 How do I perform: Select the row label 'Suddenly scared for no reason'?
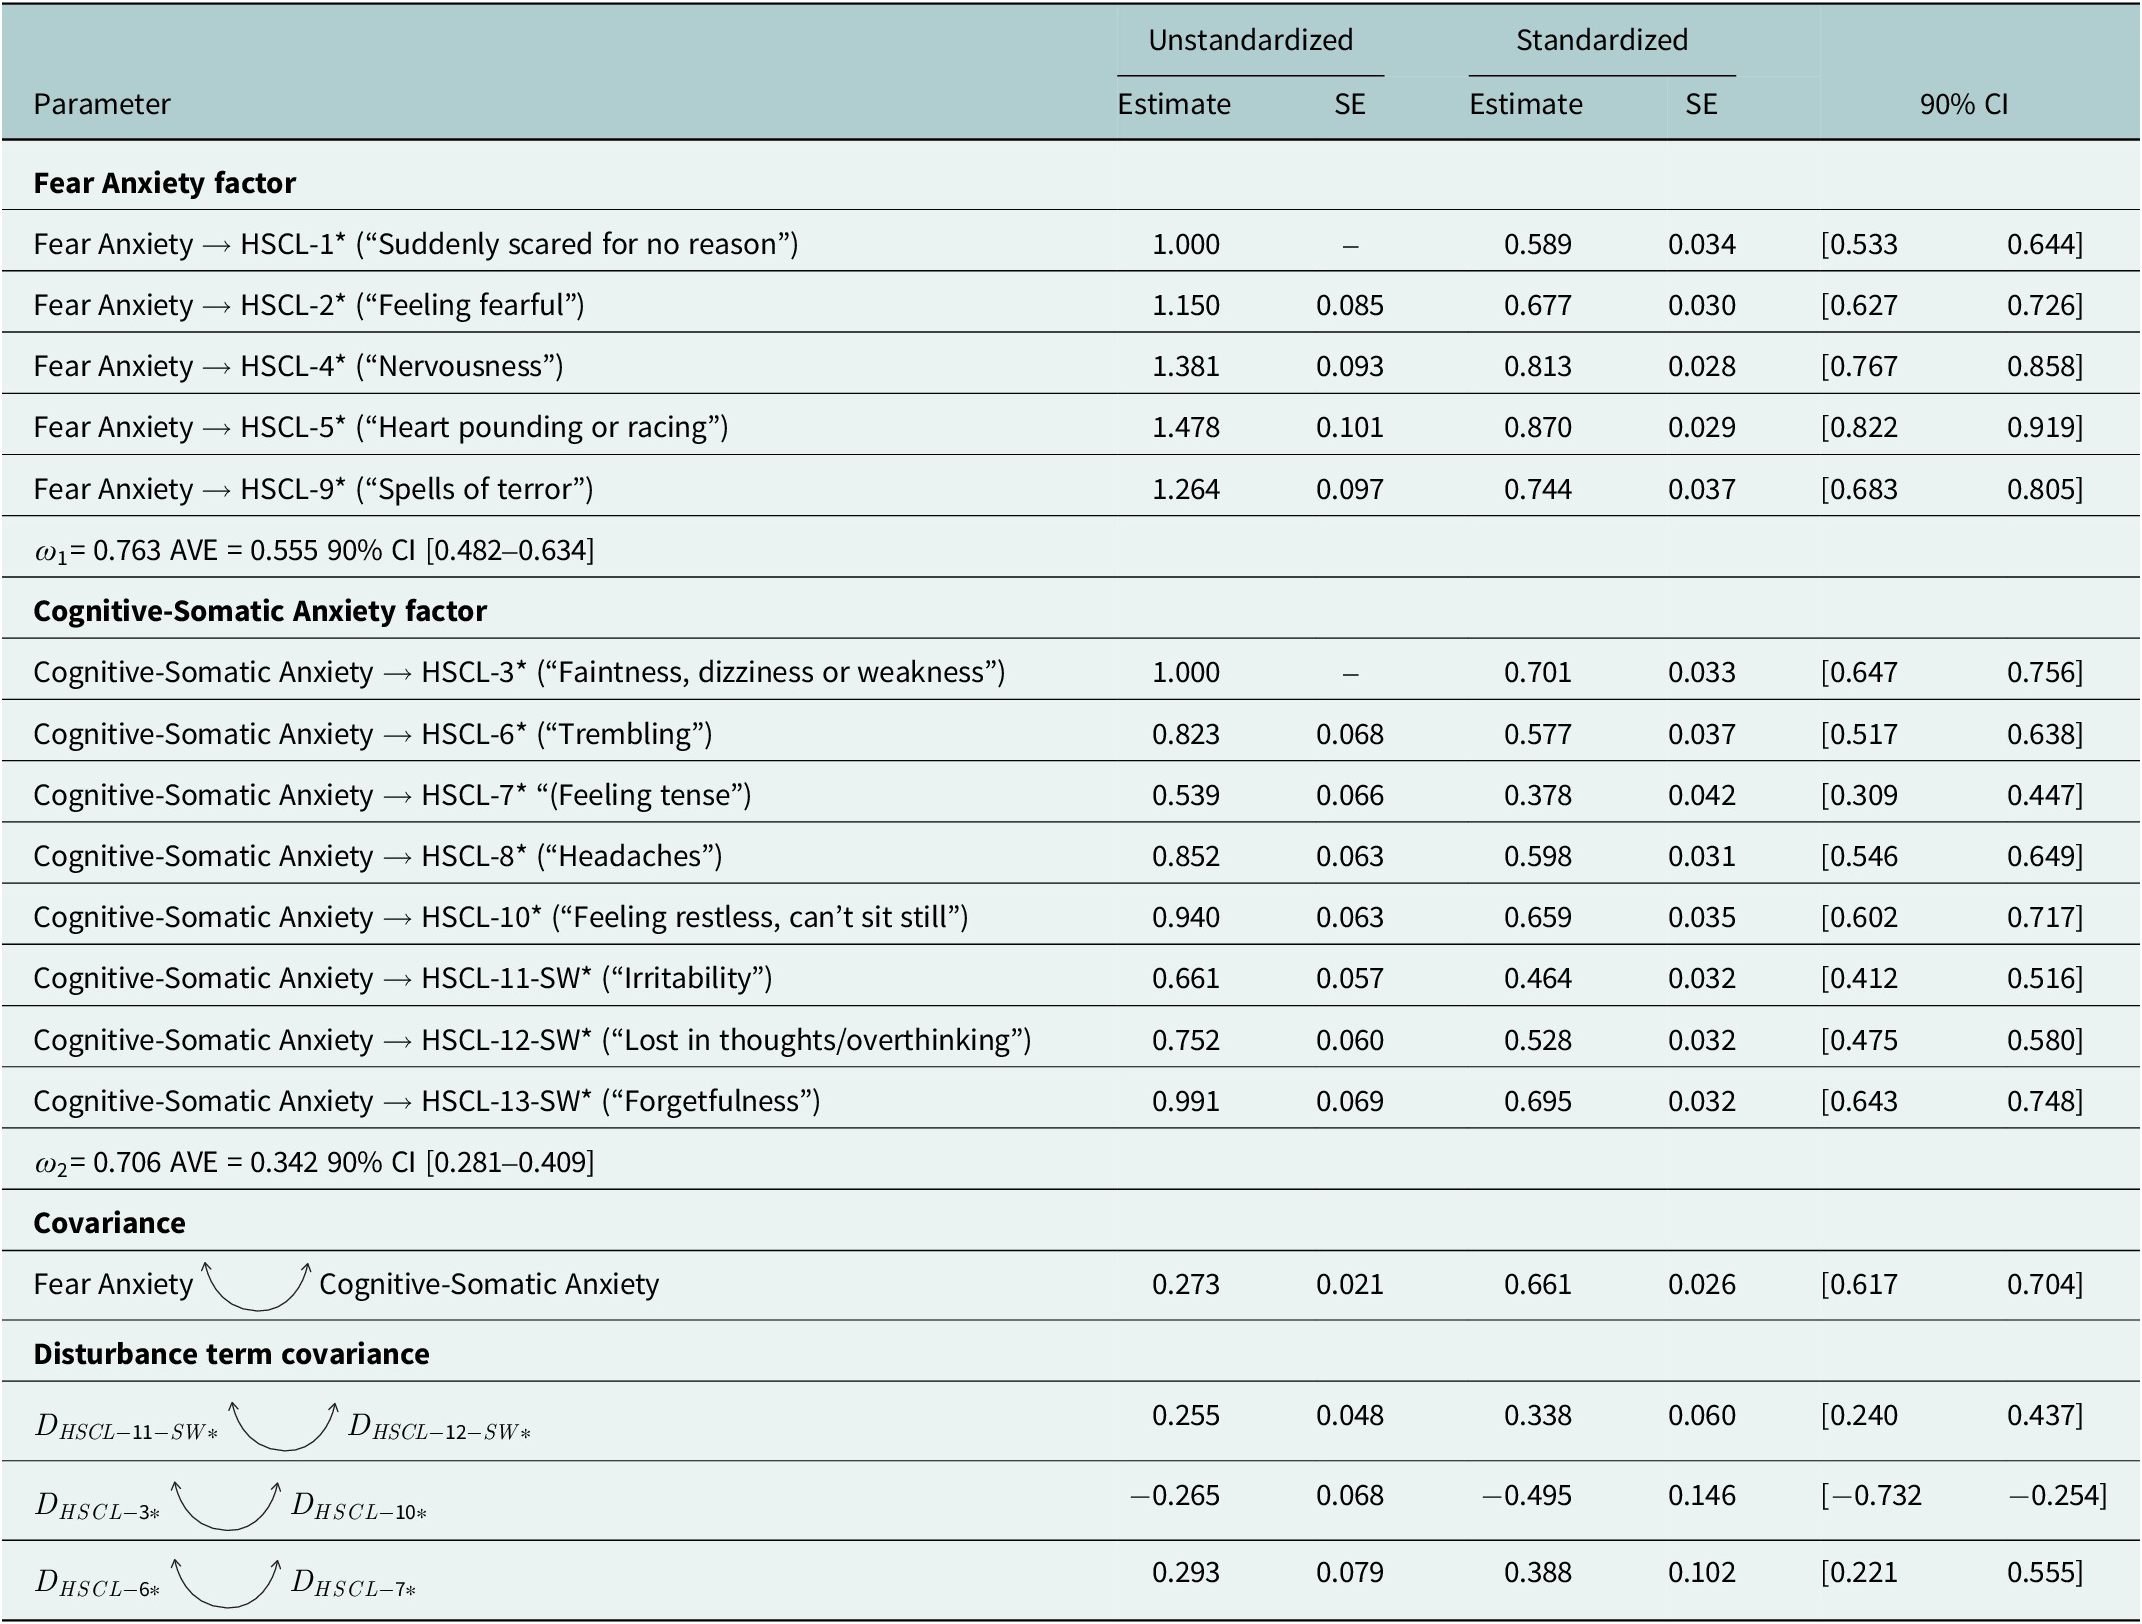pyautogui.click(x=416, y=244)
